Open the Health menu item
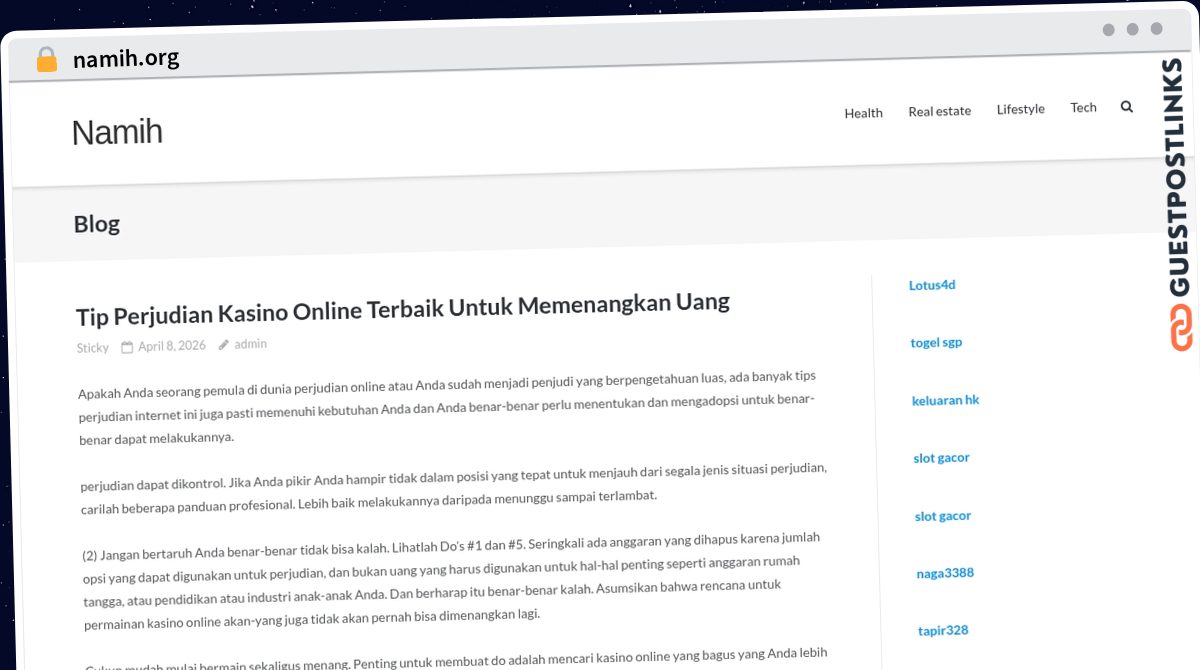The image size is (1200, 670). (x=863, y=113)
